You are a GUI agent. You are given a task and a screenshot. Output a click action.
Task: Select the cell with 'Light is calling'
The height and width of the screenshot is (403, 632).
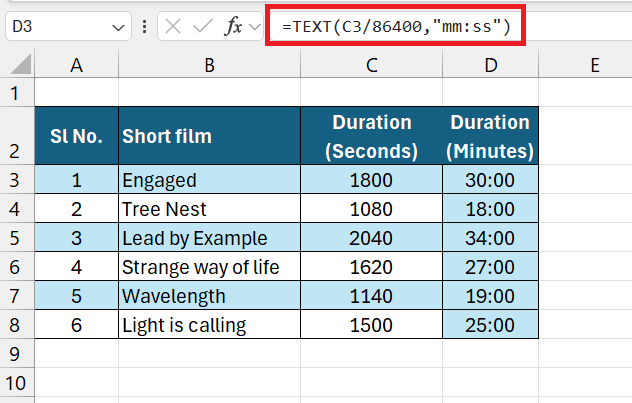[210, 325]
